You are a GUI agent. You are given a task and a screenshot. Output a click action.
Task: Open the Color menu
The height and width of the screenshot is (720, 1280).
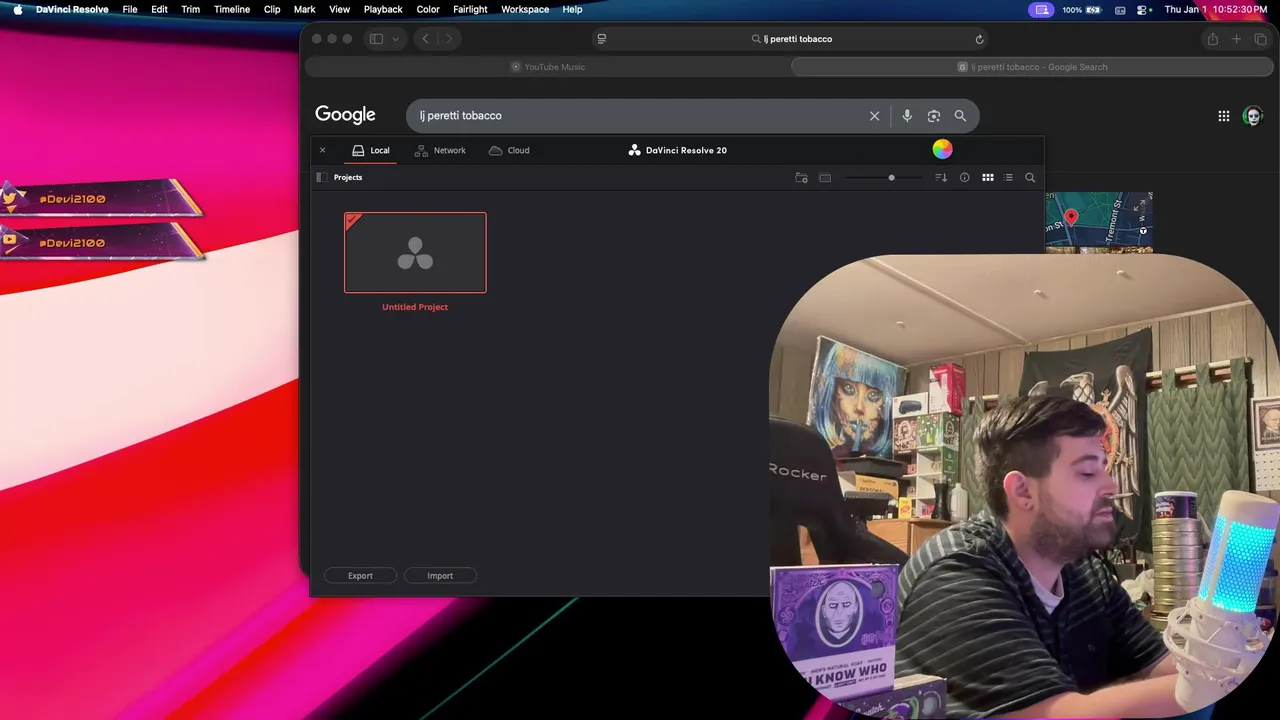pyautogui.click(x=428, y=9)
